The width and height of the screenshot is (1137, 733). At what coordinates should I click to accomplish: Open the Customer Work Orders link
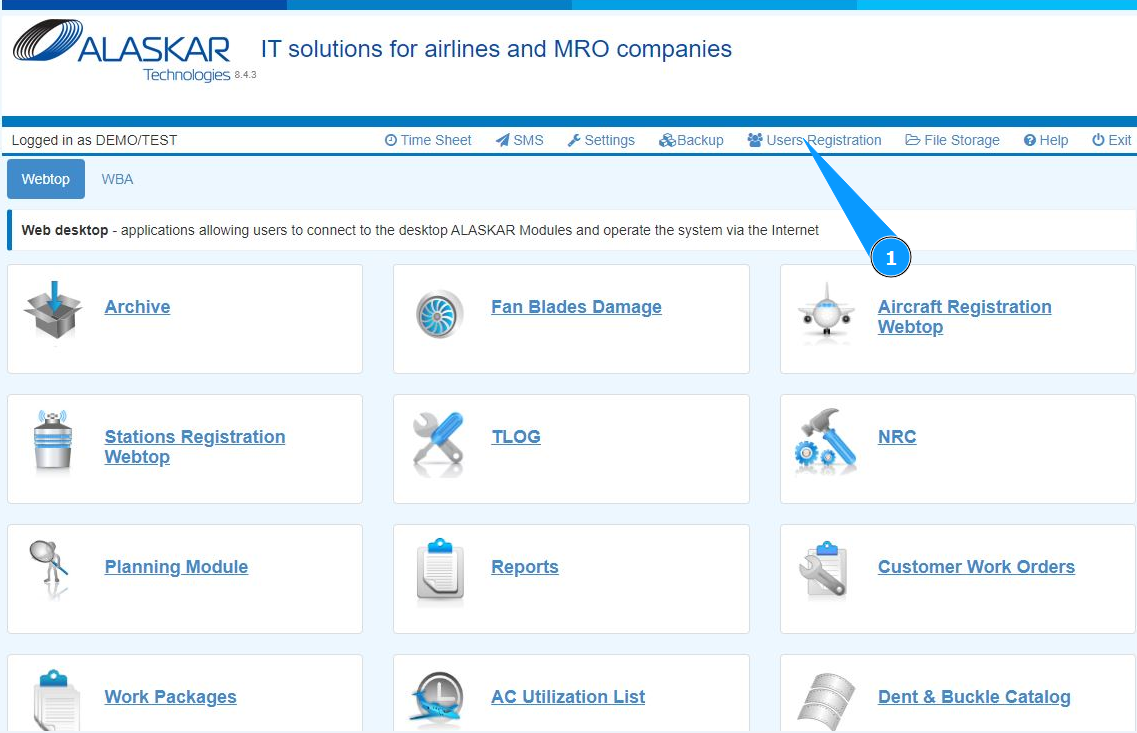pos(976,567)
